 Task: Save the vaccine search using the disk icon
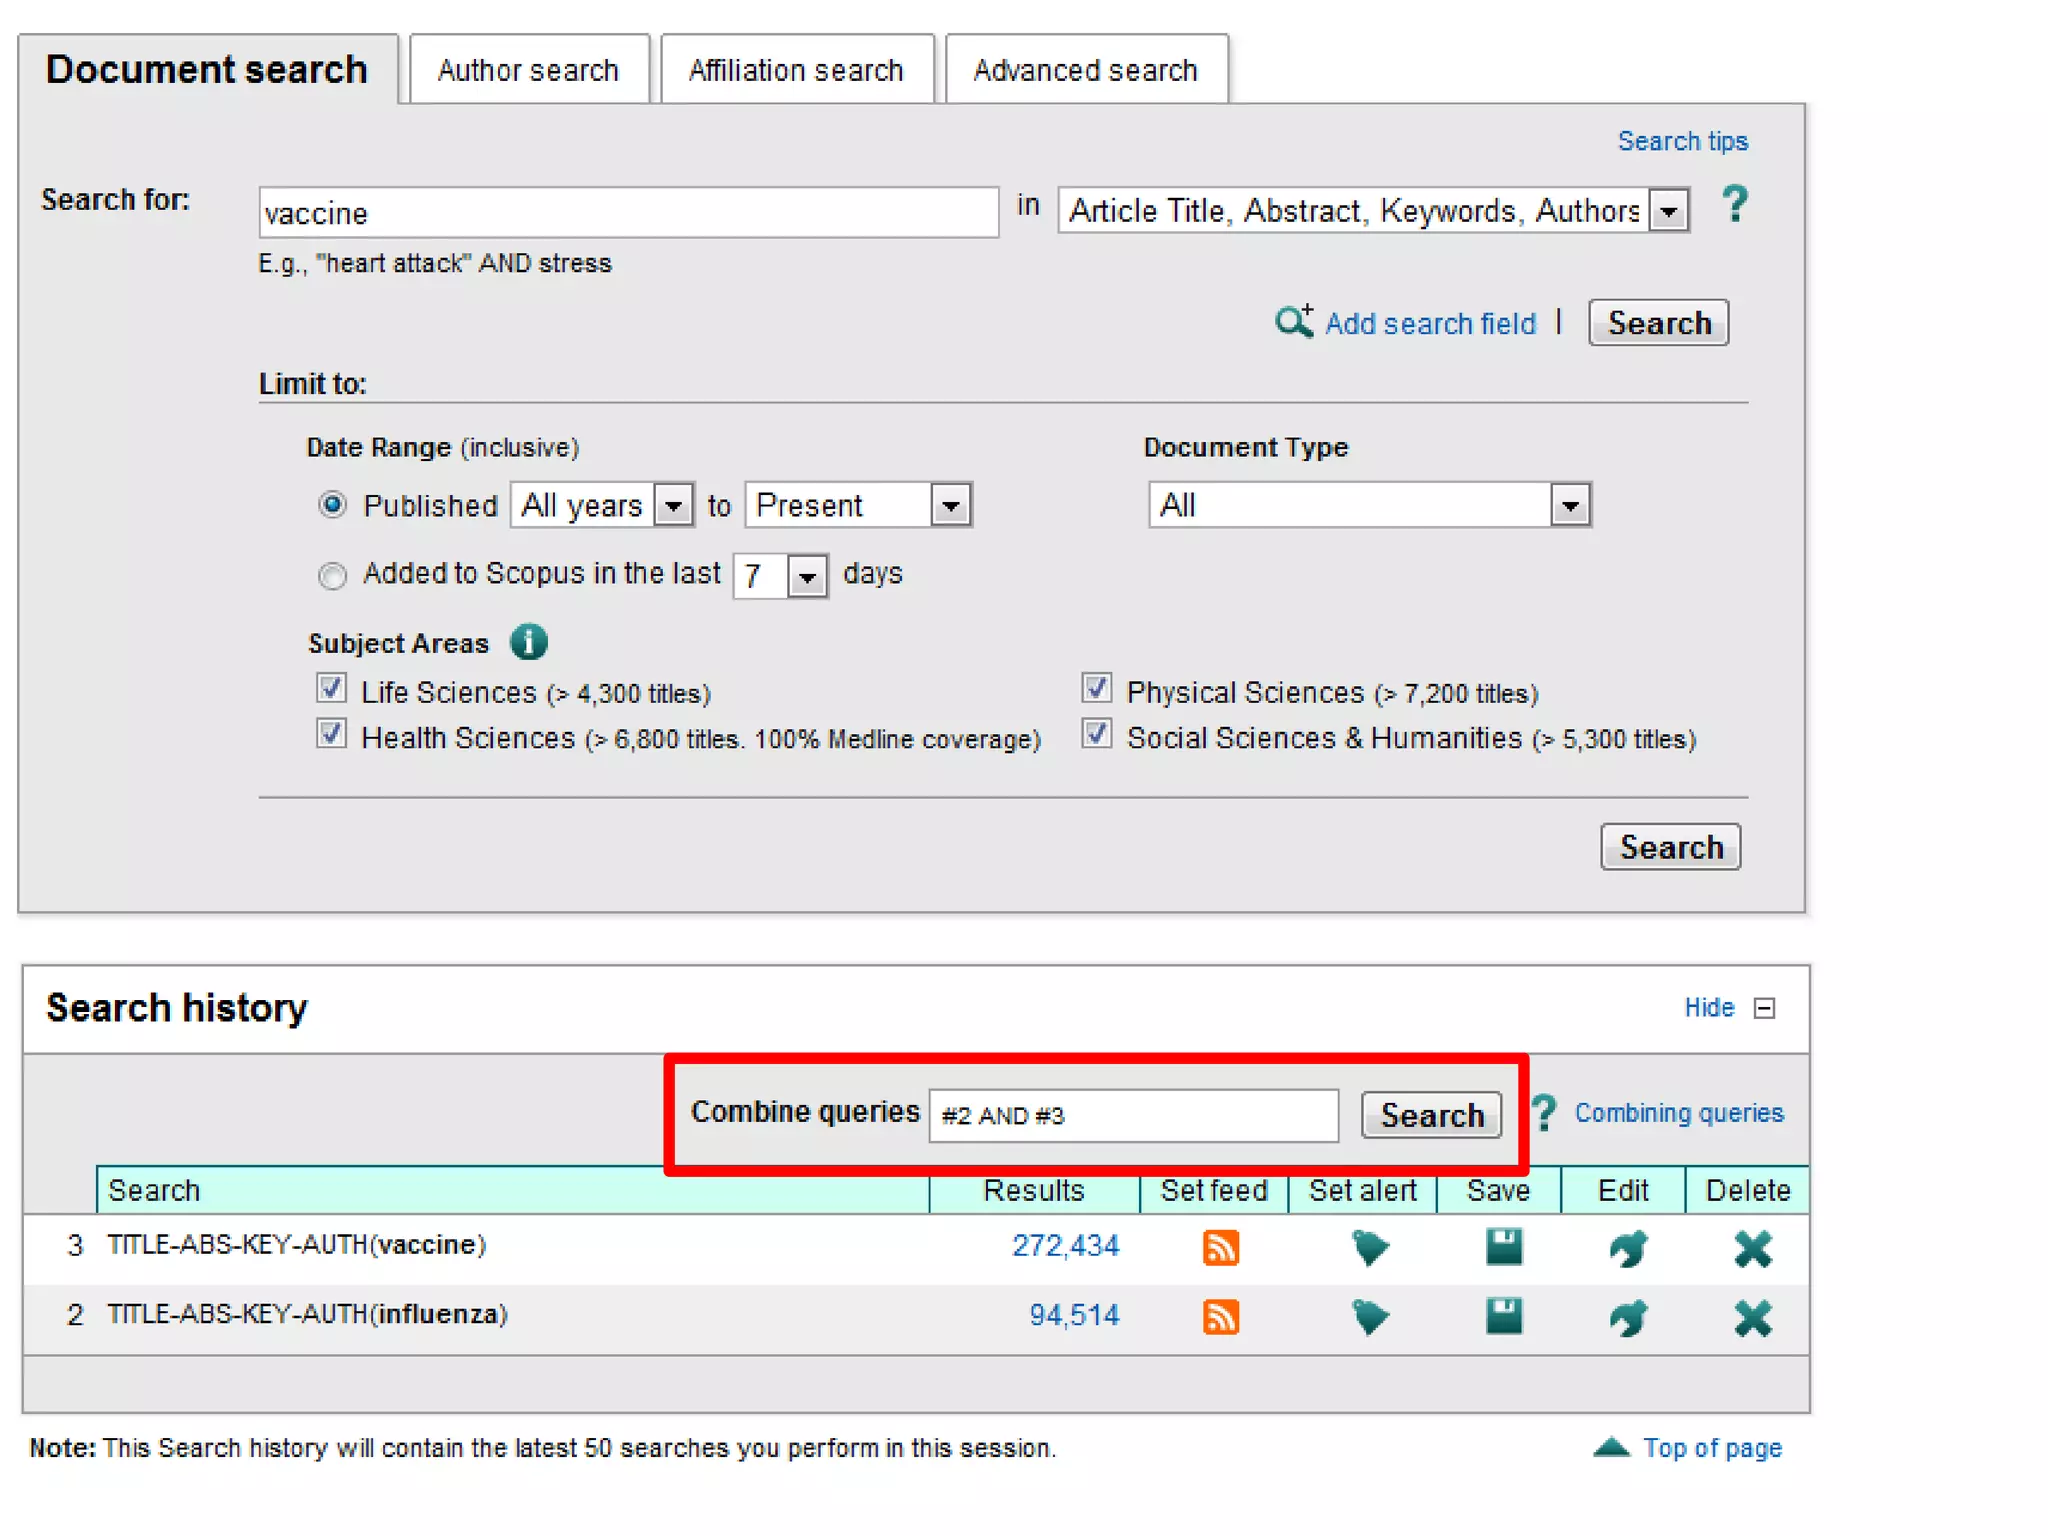pos(1503,1247)
